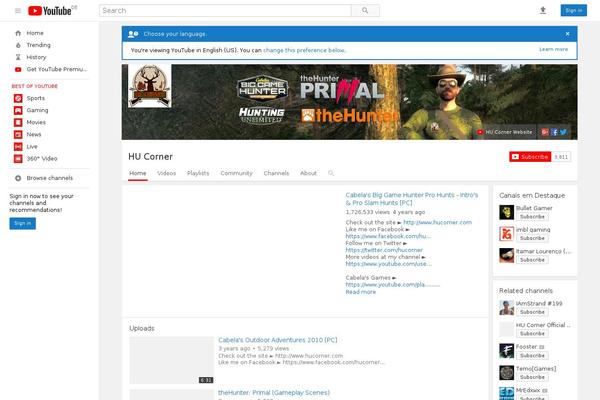Open the About tab
Image resolution: width=600 pixels, height=400 pixels.
[308, 173]
